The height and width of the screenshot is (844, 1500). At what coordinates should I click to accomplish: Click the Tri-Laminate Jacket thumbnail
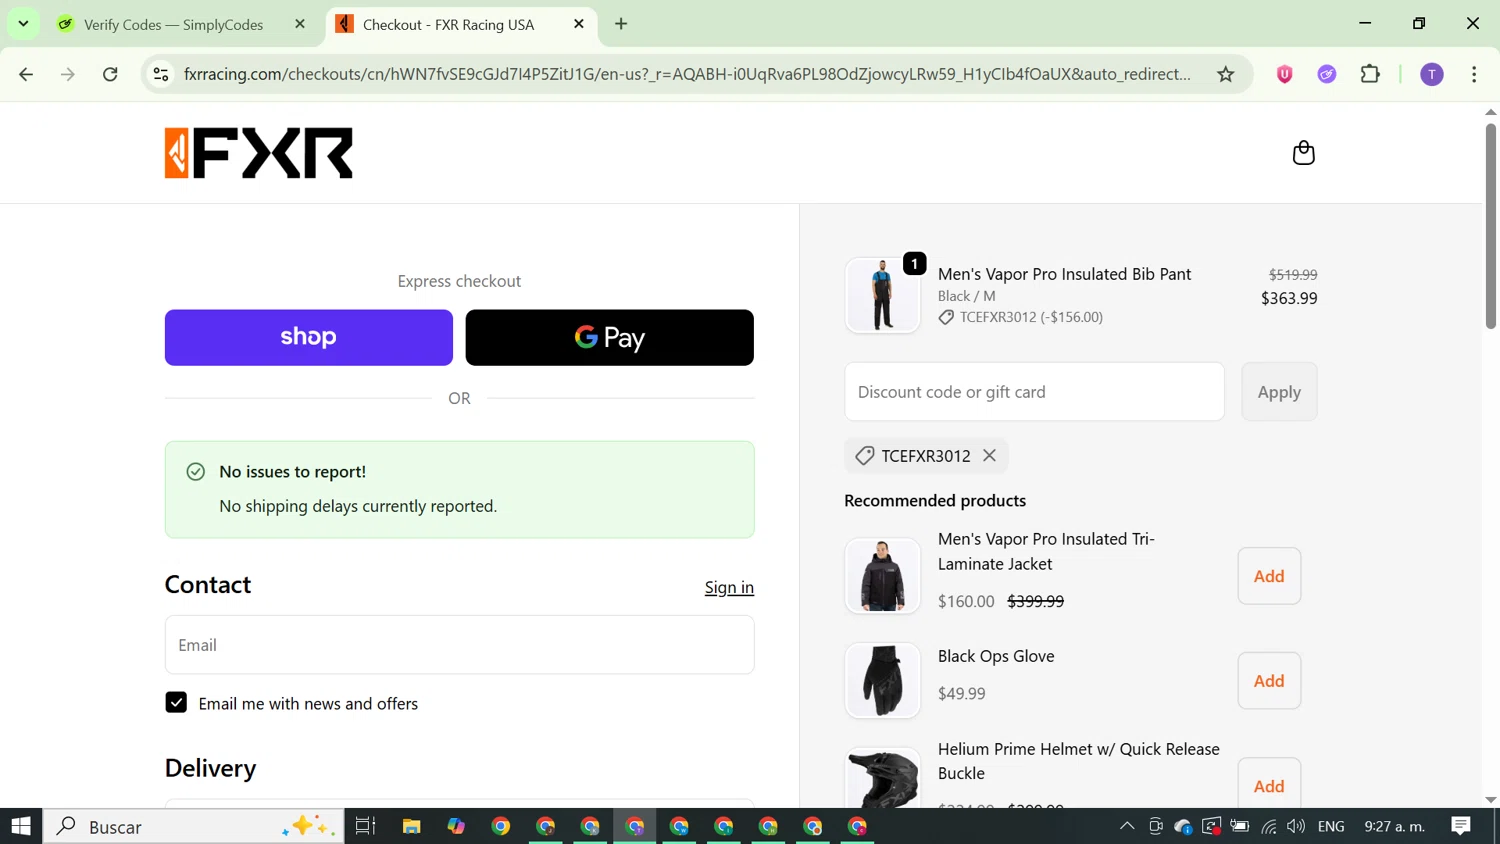point(882,576)
